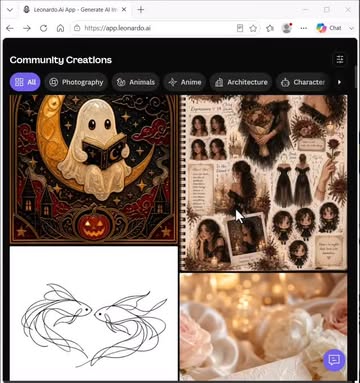The width and height of the screenshot is (360, 383).
Task: Open Copilot Chat button
Action: tap(329, 28)
